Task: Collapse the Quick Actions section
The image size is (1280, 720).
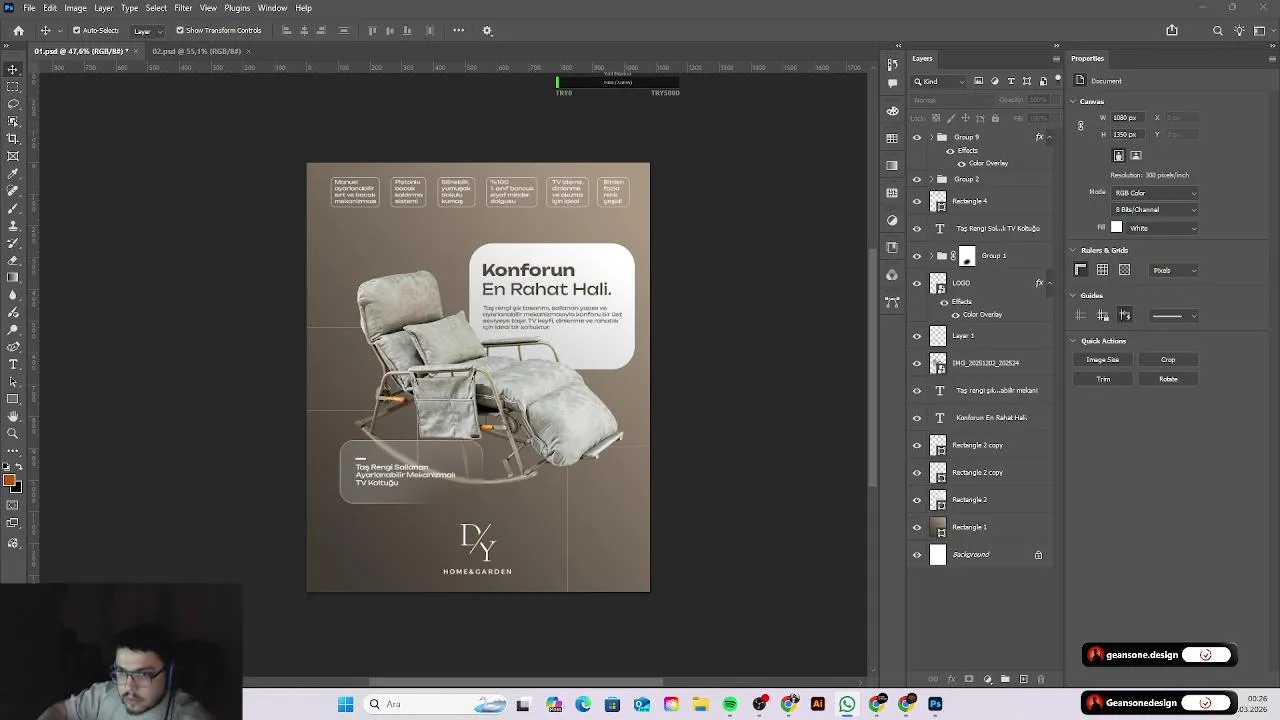Action: [1073, 342]
